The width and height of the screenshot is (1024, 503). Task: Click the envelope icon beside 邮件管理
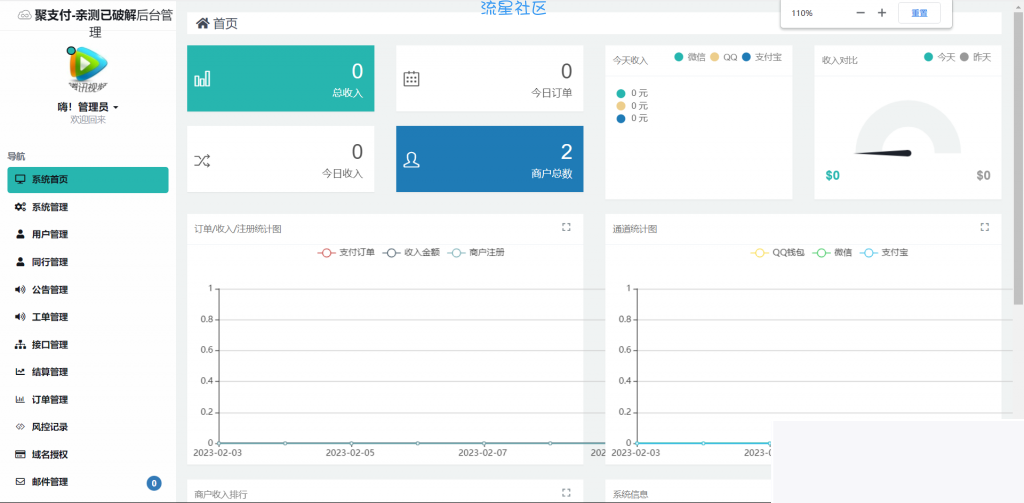[20, 482]
